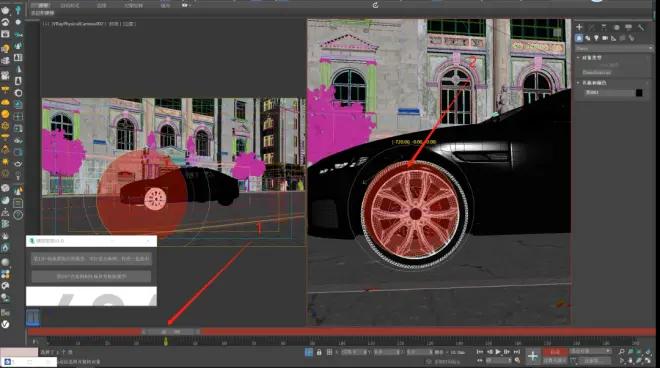The height and width of the screenshot is (368, 660).
Task: Switch to the 填充 ribbon tab
Action: [x=165, y=5]
